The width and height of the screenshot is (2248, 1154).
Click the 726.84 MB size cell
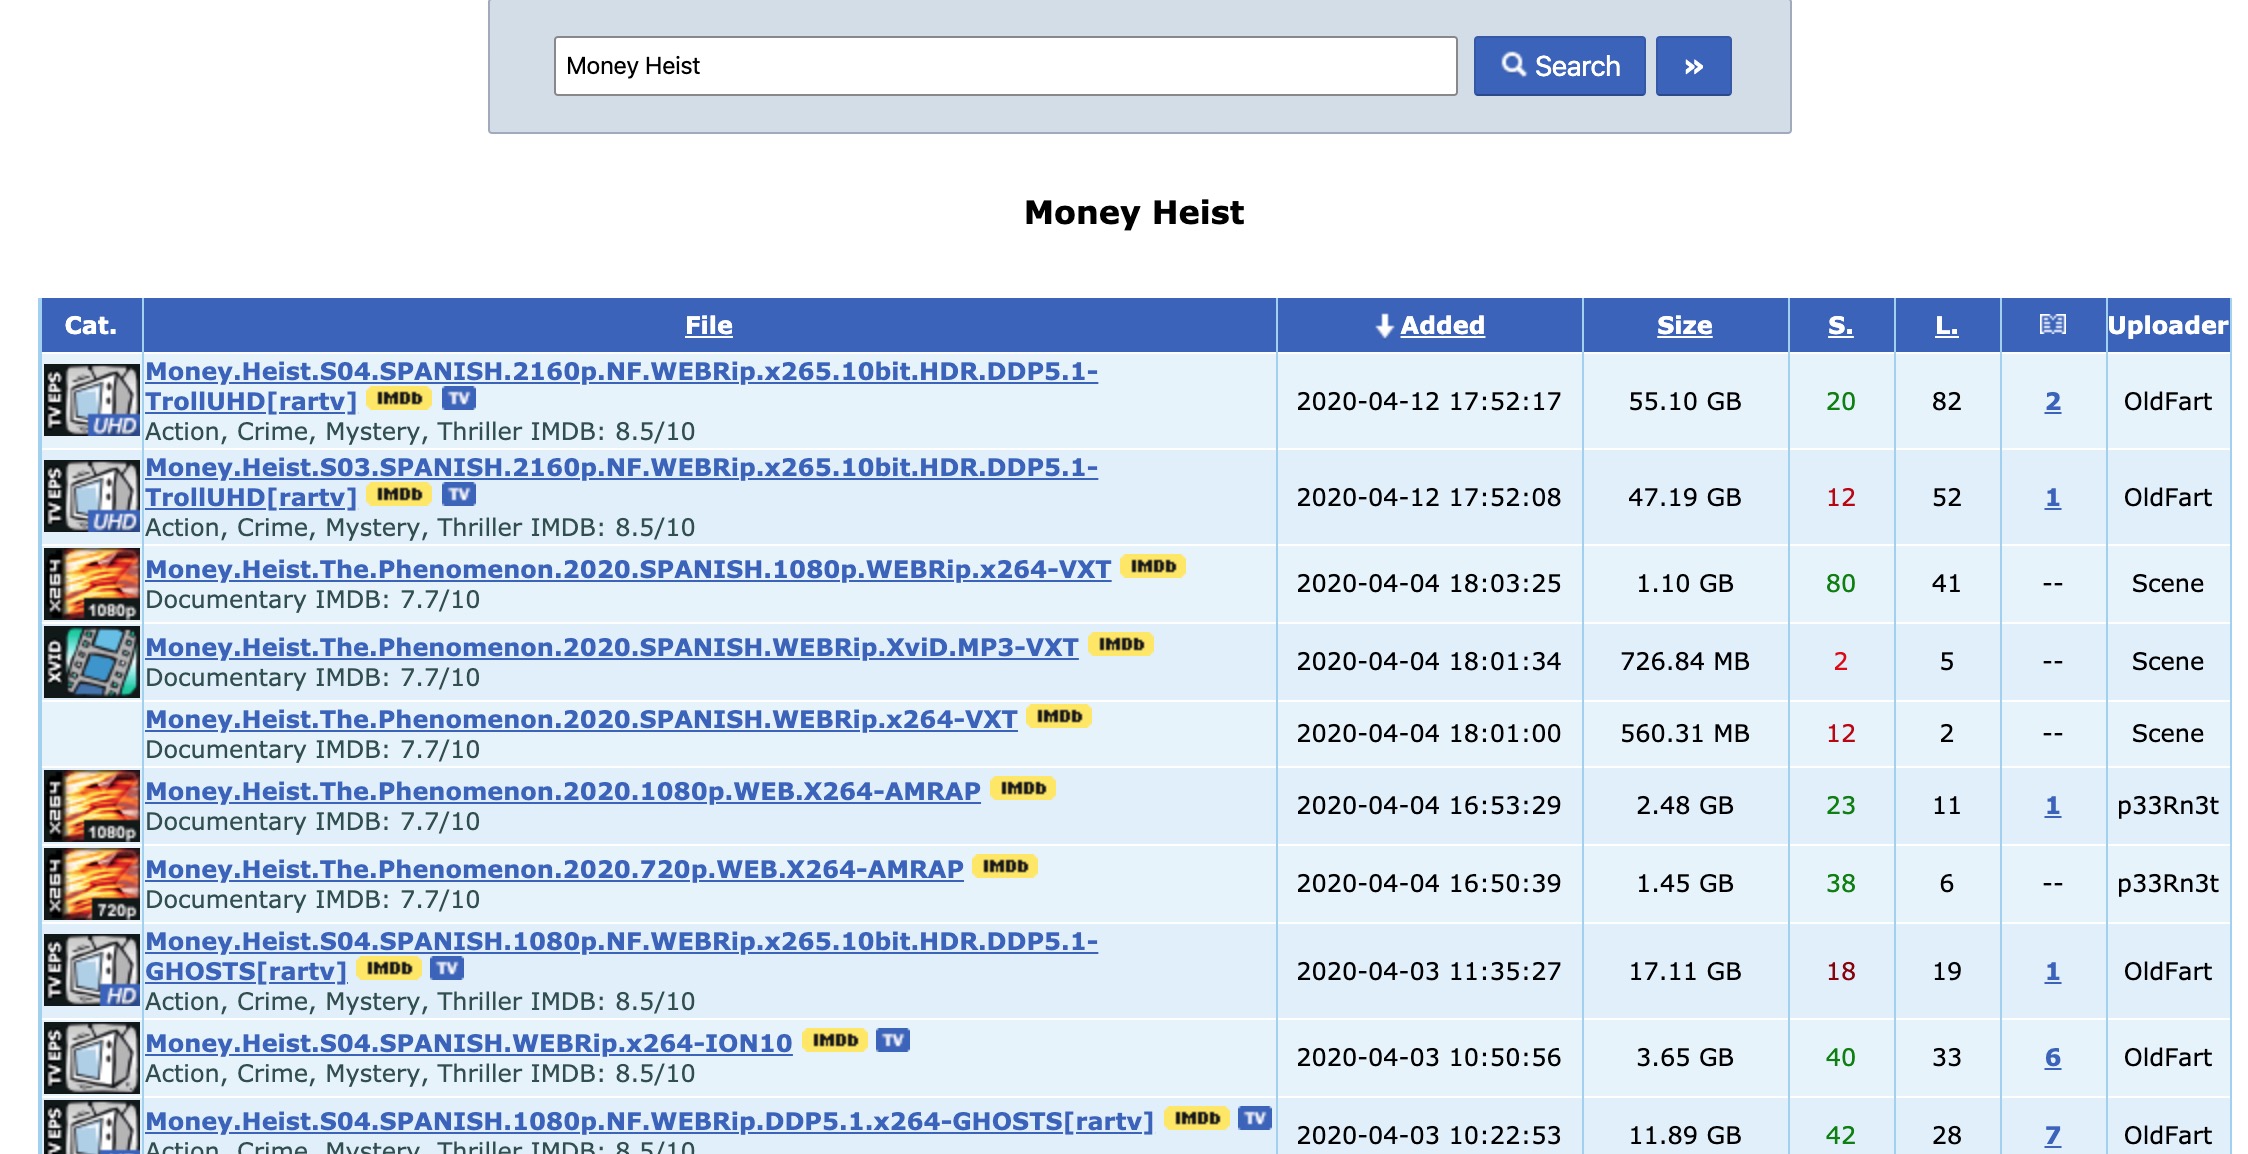coord(1684,661)
